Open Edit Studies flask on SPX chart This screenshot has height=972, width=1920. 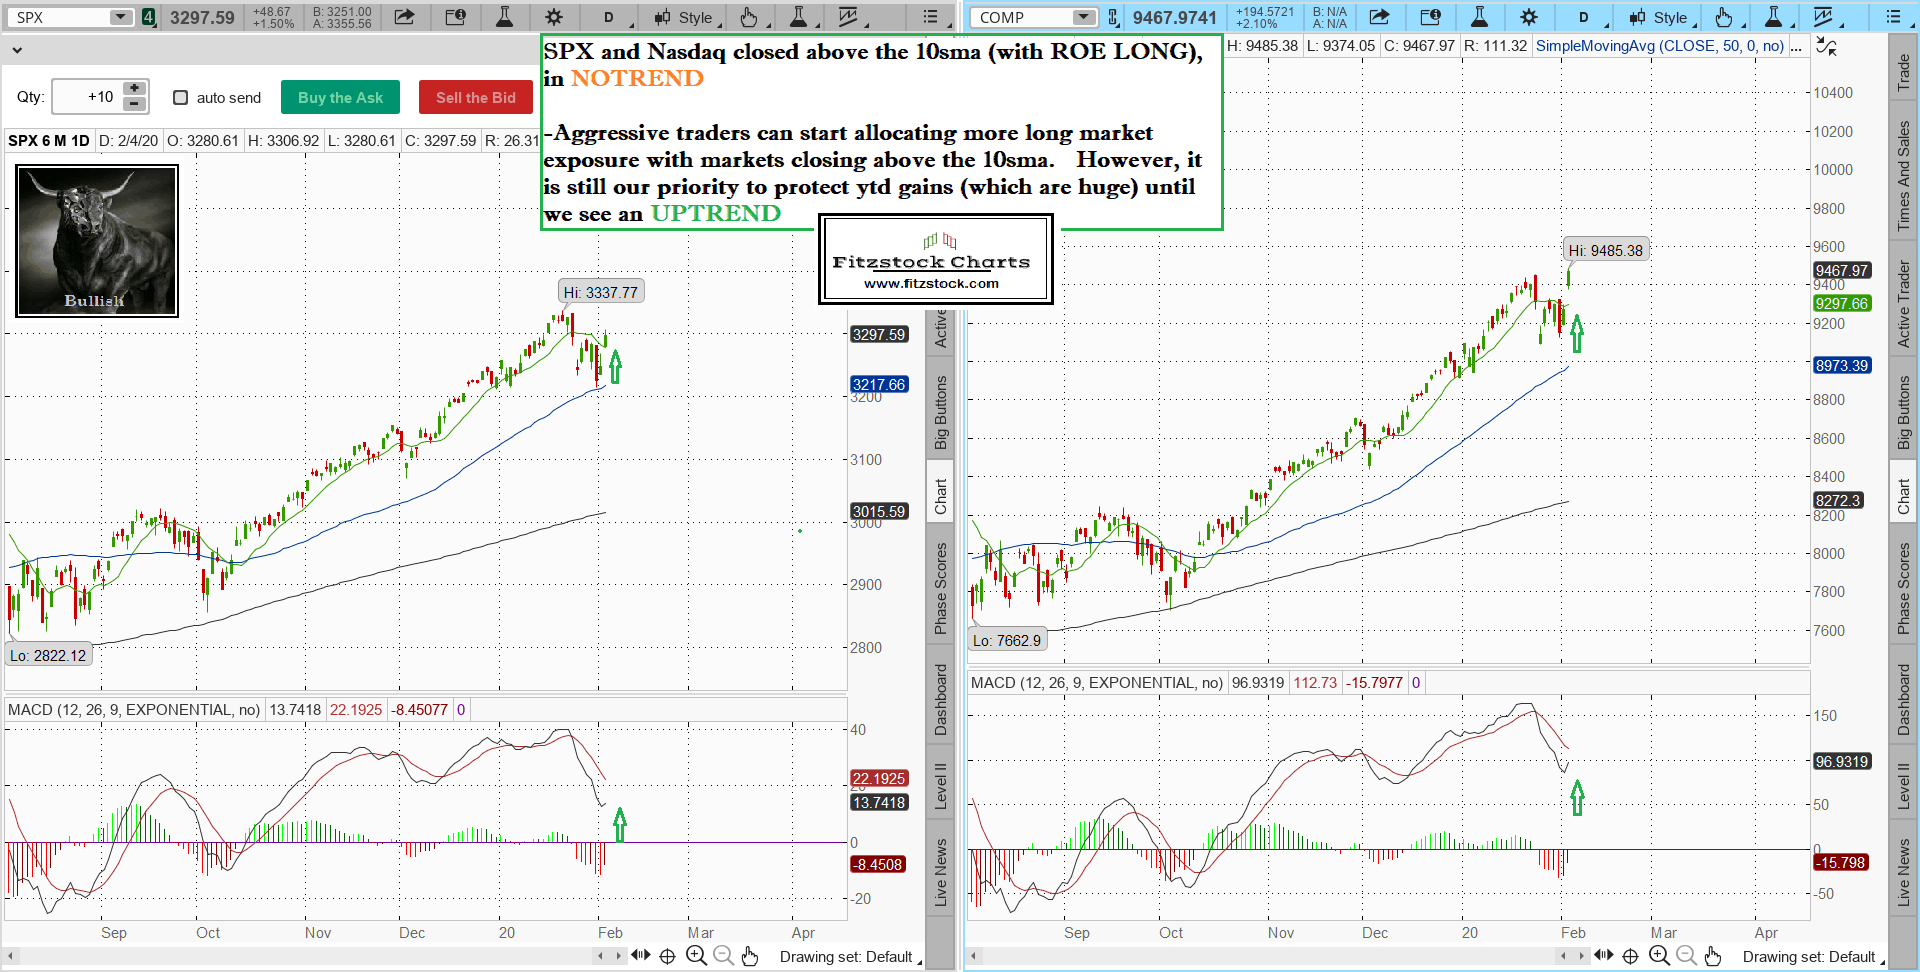tap(504, 17)
